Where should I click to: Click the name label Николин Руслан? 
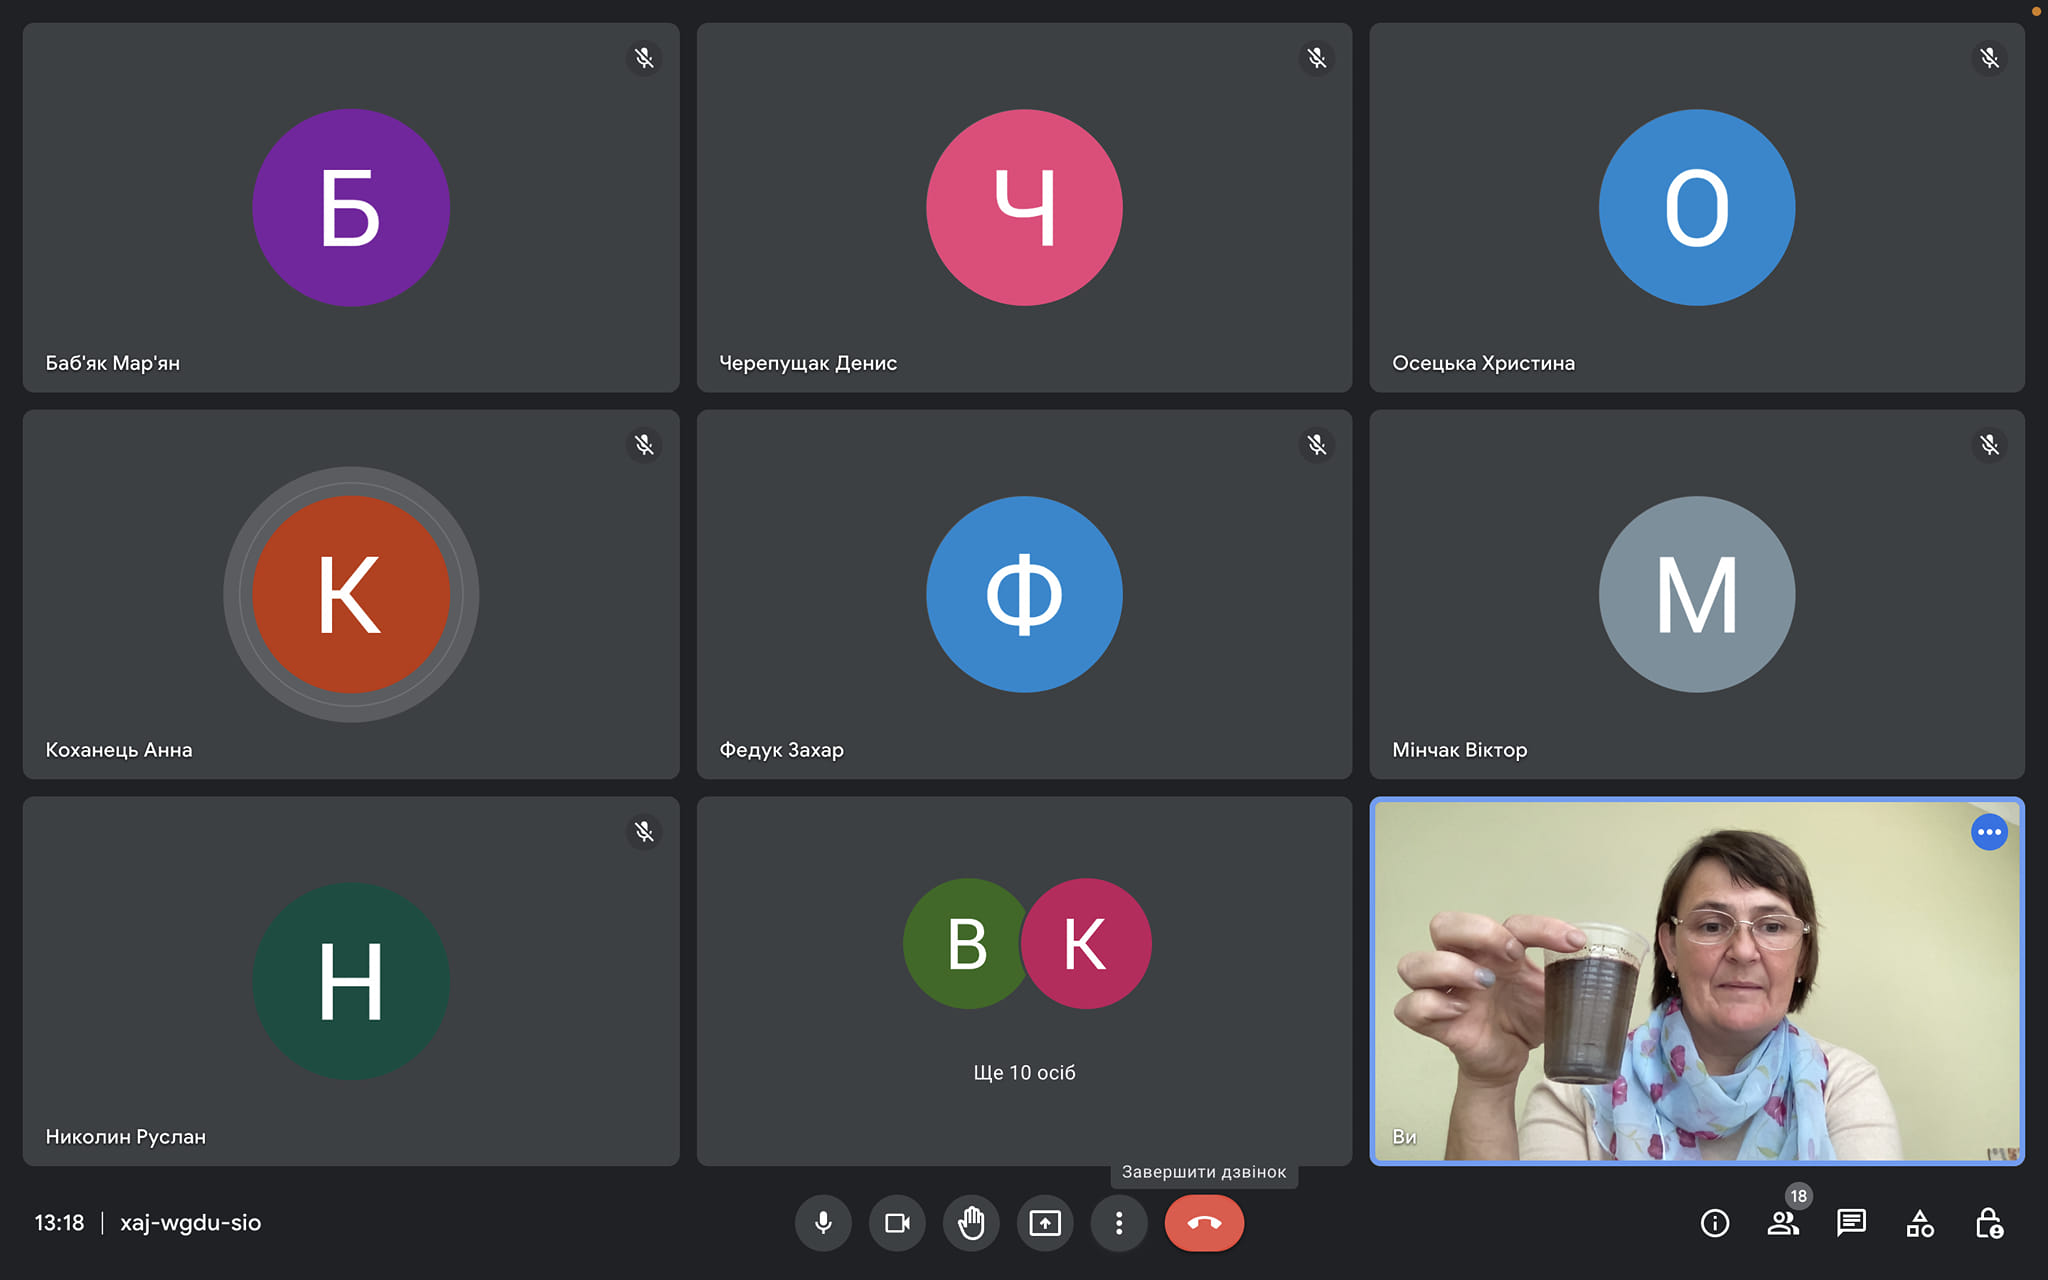click(x=126, y=1137)
